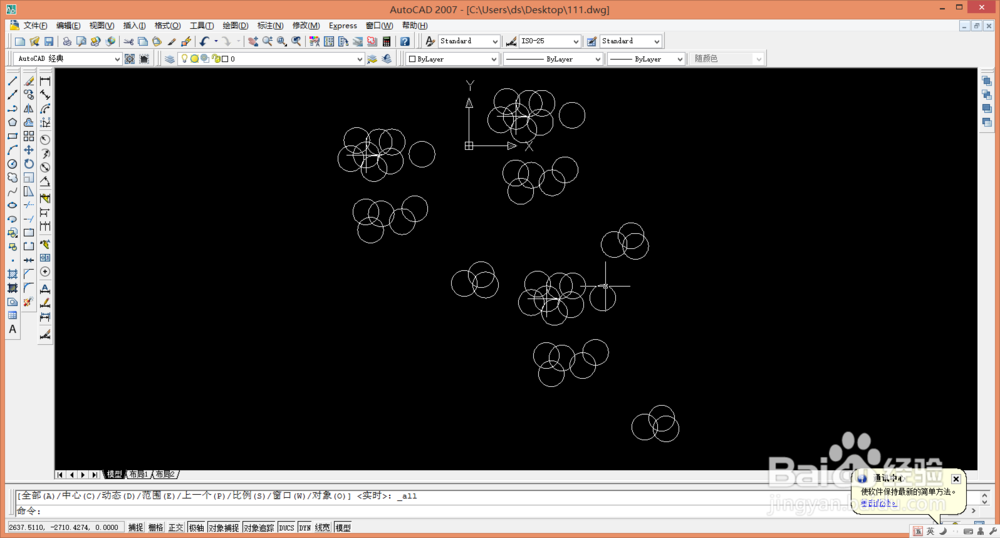The width and height of the screenshot is (1000, 538).
Task: Click the coordinates readout in status bar
Action: coord(64,528)
